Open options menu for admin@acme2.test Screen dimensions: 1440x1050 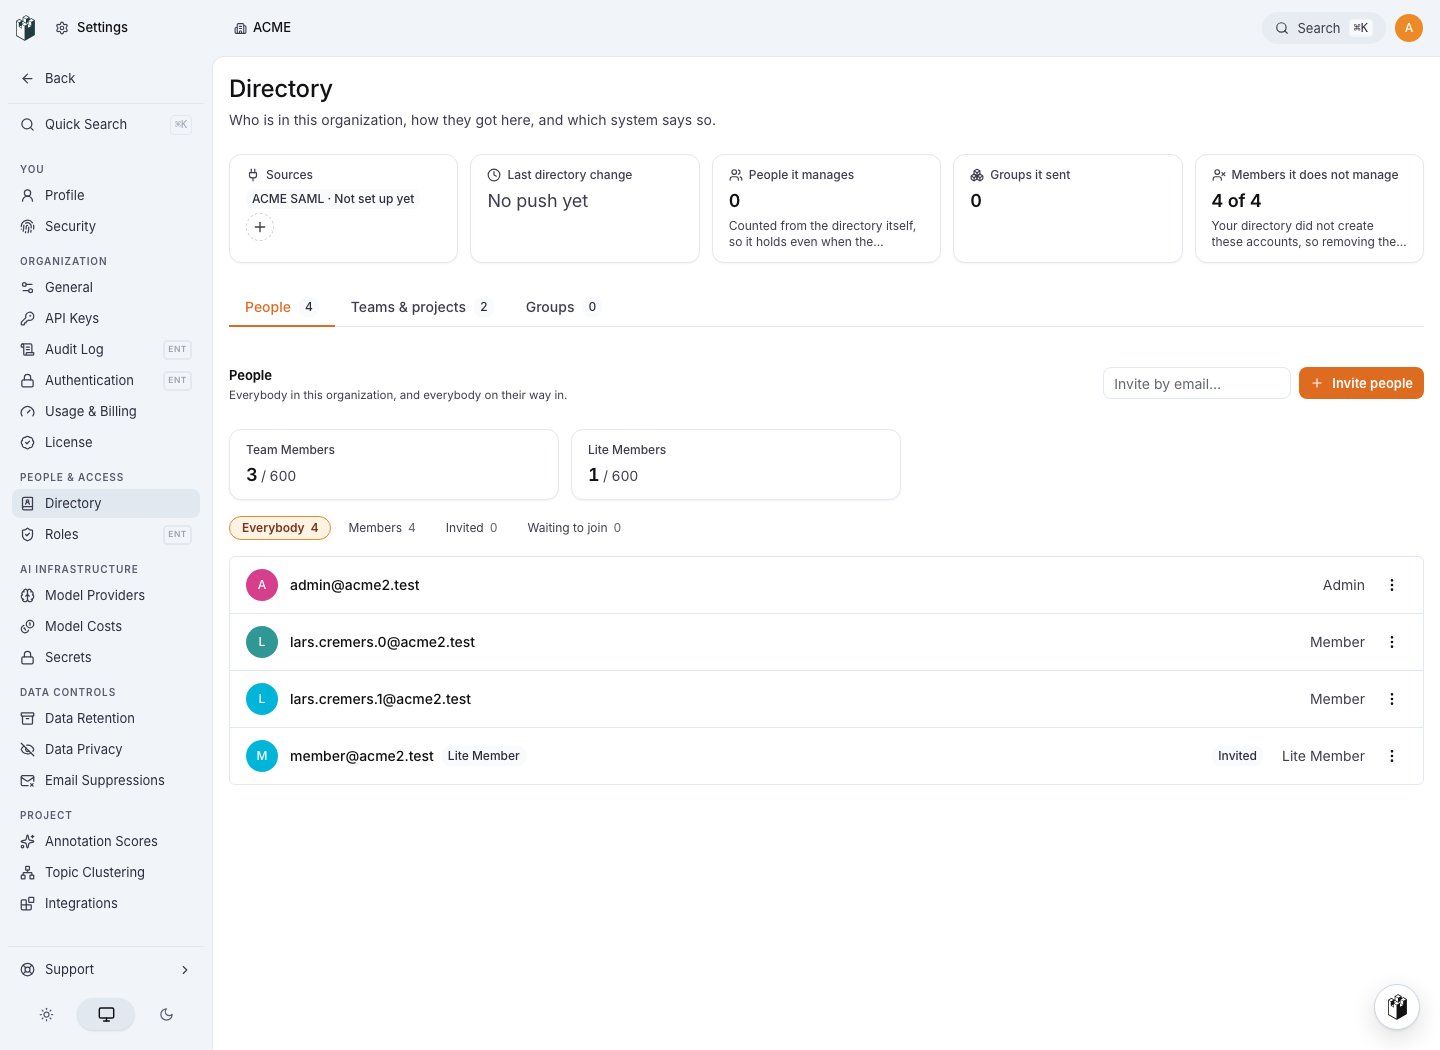point(1392,585)
